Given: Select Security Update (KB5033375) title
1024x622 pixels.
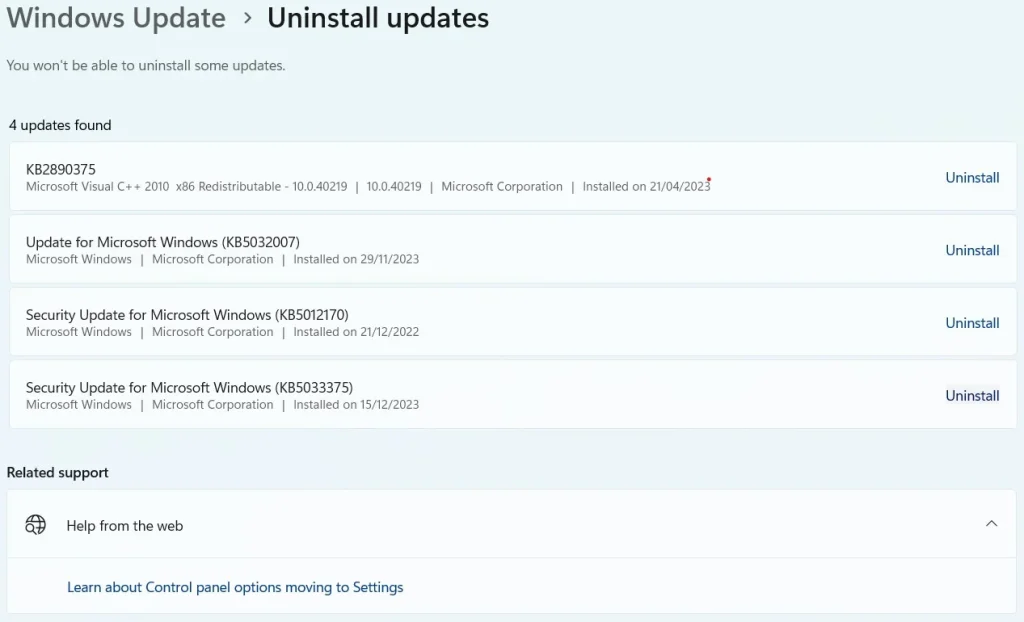Looking at the screenshot, I should (x=189, y=387).
